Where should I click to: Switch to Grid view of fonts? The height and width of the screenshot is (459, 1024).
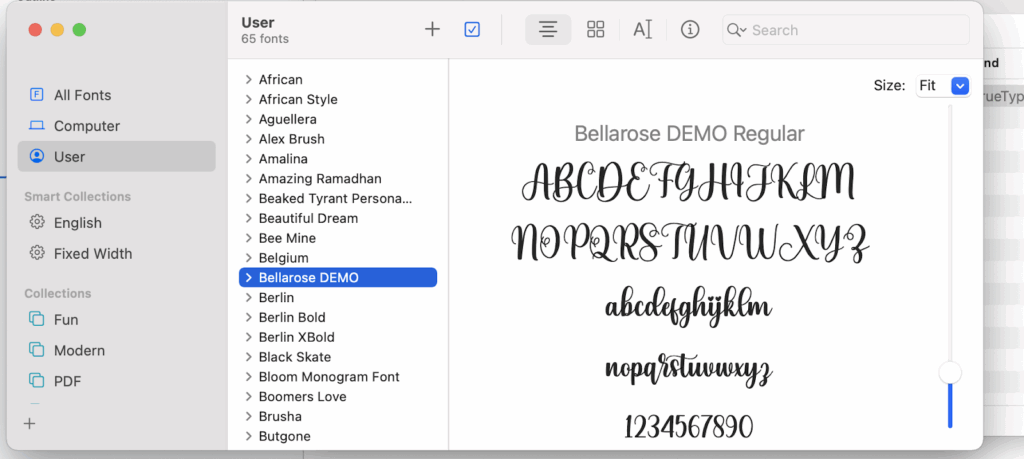596,30
